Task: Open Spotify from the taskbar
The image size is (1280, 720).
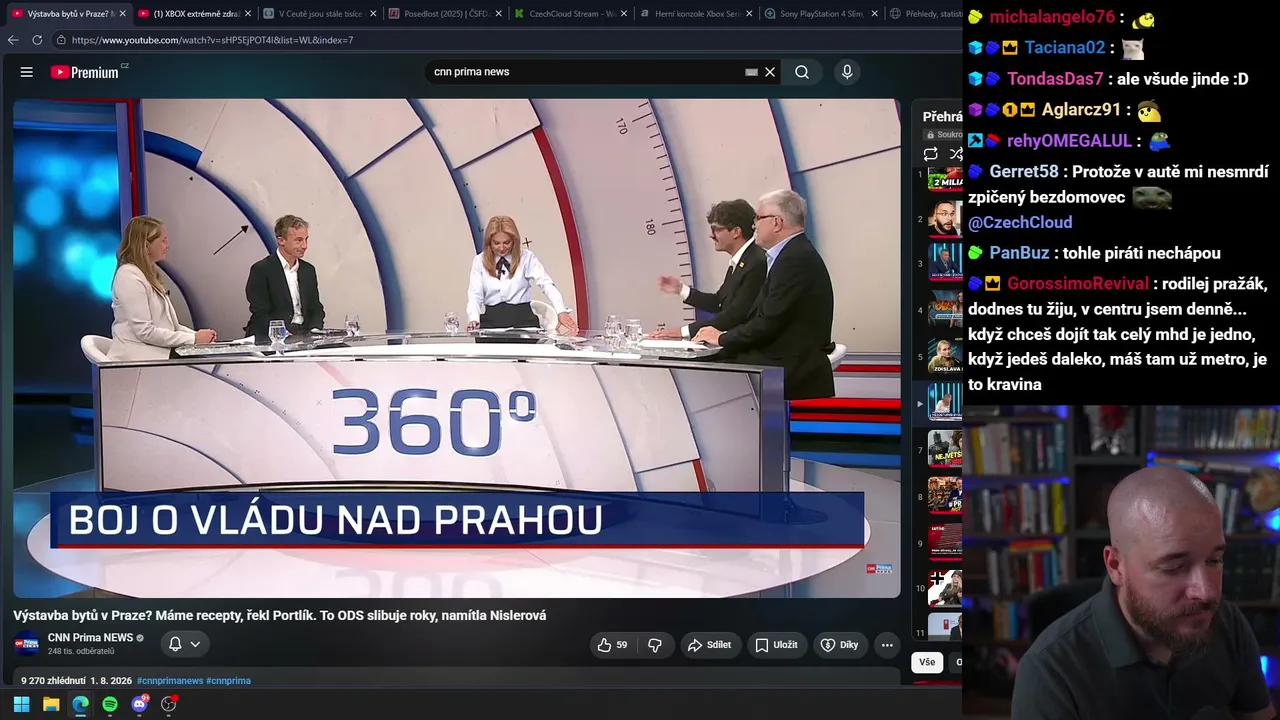Action: [110, 704]
